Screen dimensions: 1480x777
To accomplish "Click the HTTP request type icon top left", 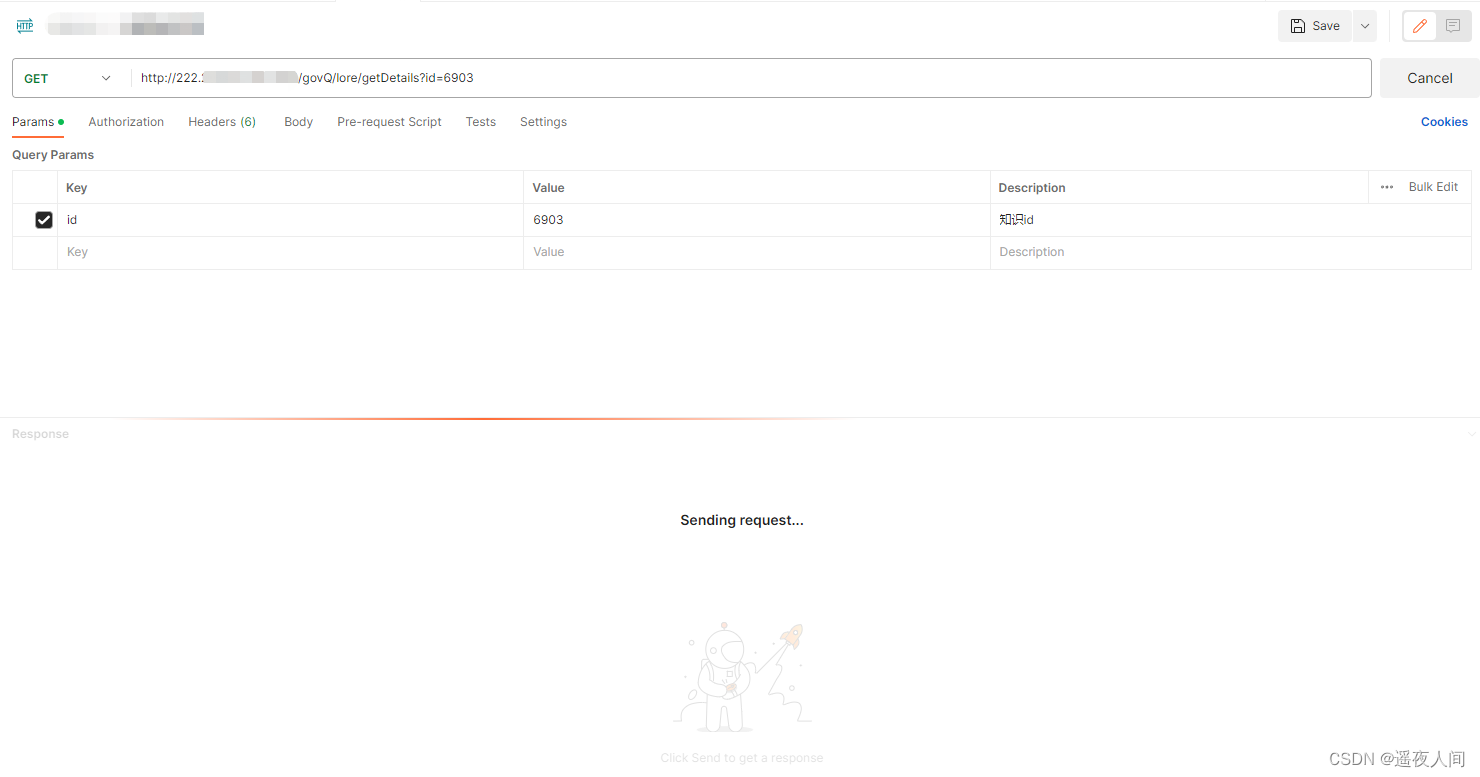I will (x=24, y=26).
